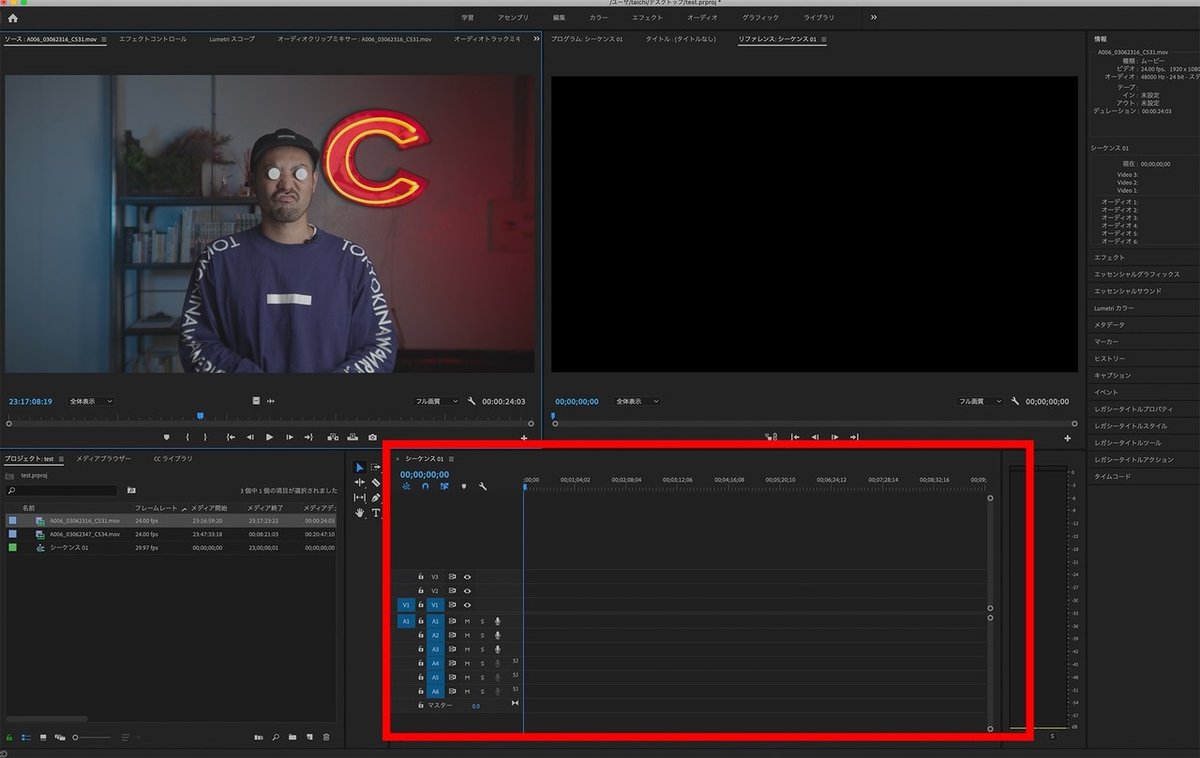Open source monitor フル画質 resolution dropdown

437,401
